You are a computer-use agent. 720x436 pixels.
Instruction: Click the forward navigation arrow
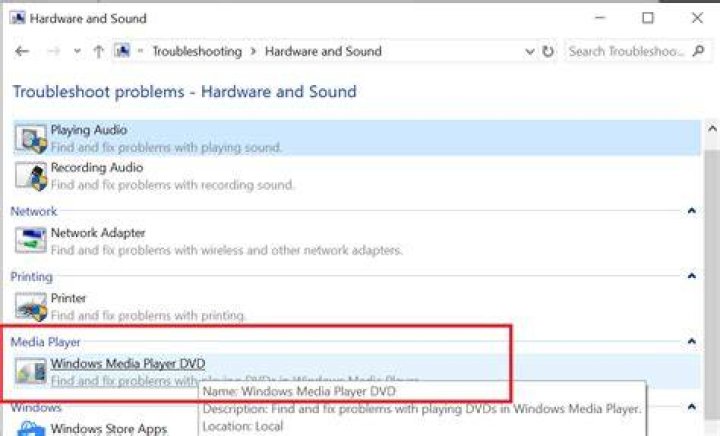[53, 51]
